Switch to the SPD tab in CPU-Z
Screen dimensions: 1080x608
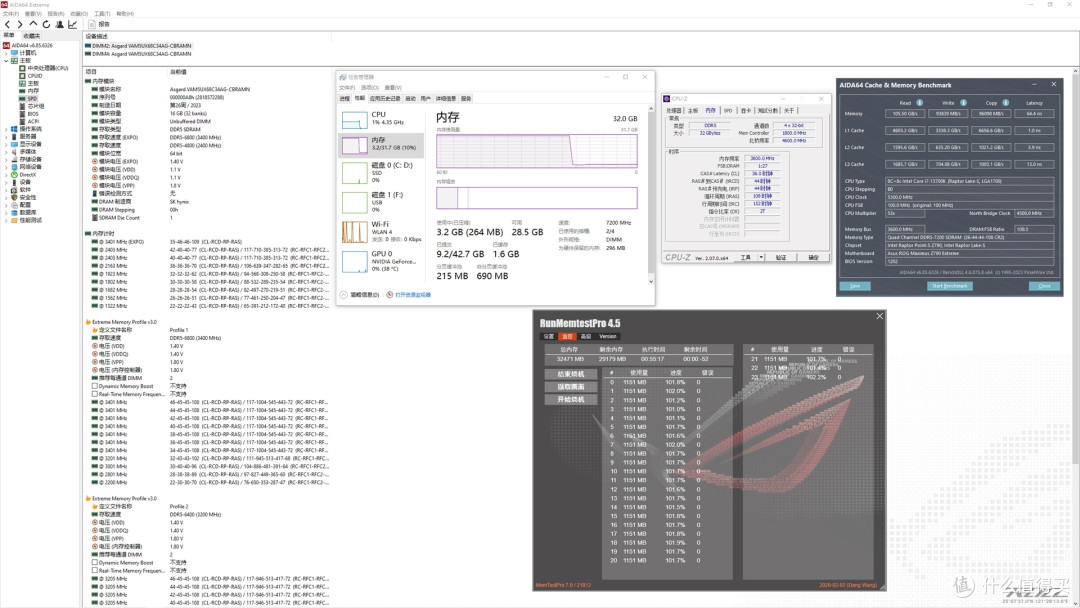pos(728,110)
